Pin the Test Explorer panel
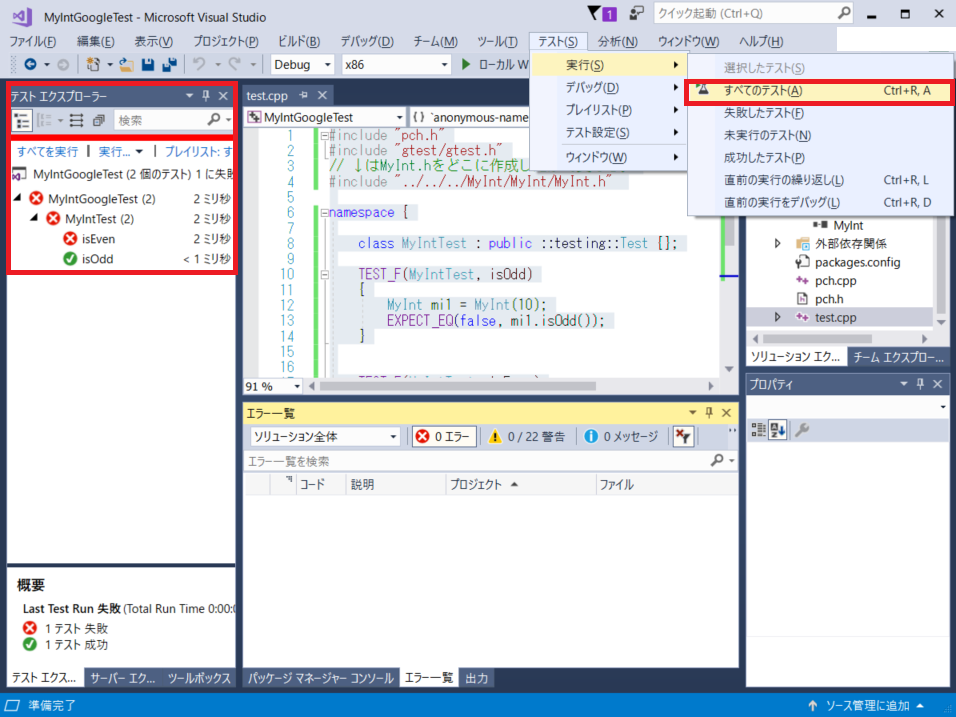Image resolution: width=956 pixels, height=717 pixels. (206, 96)
